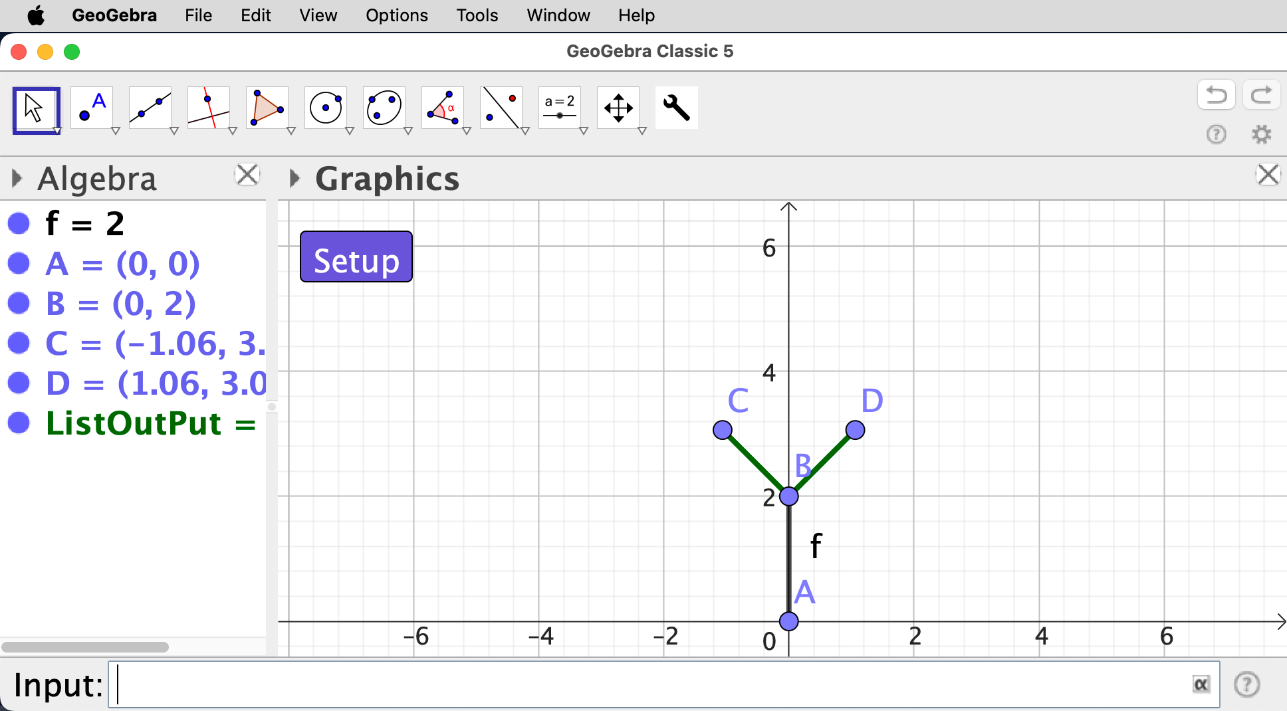Choose the Ellipse conic tool

coord(384,108)
